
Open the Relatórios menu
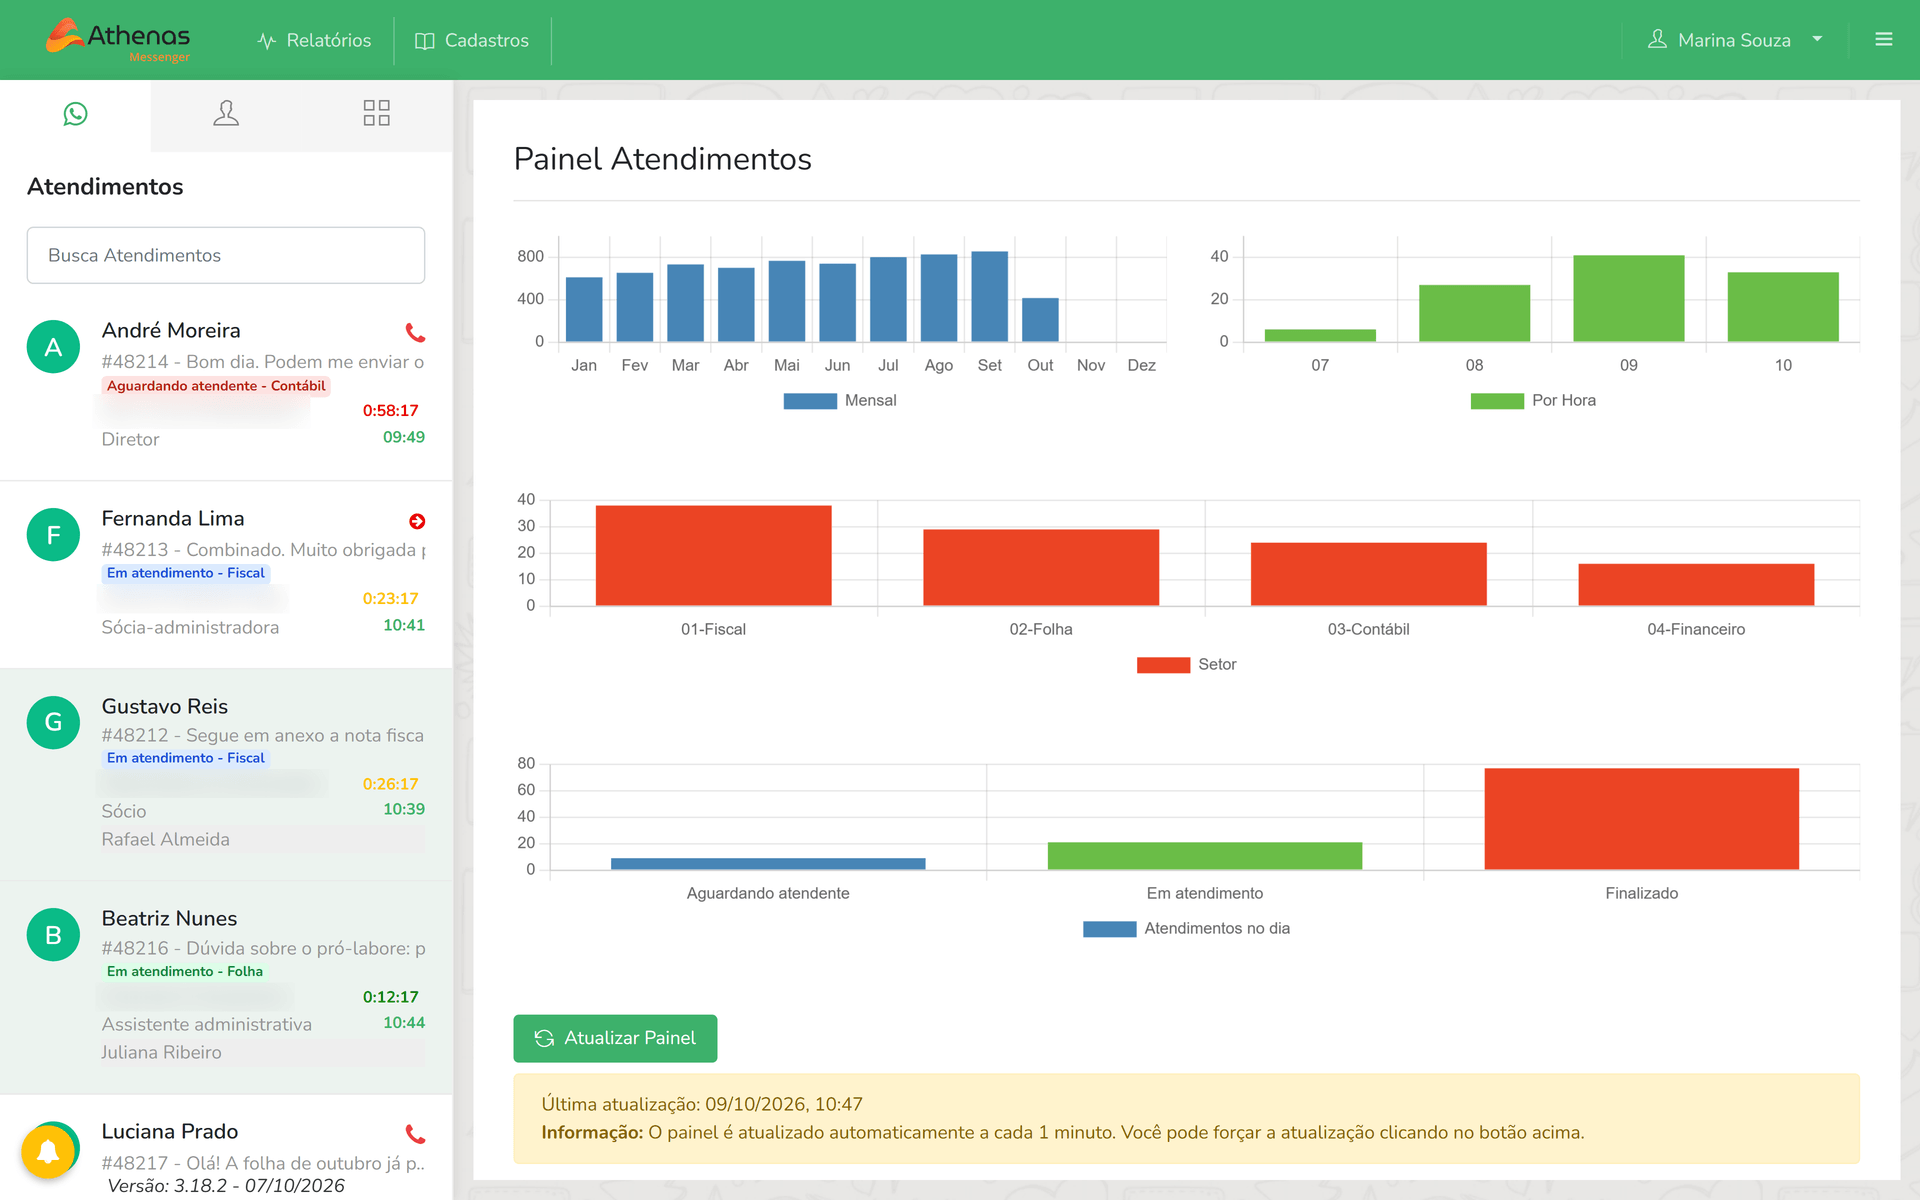click(x=314, y=40)
